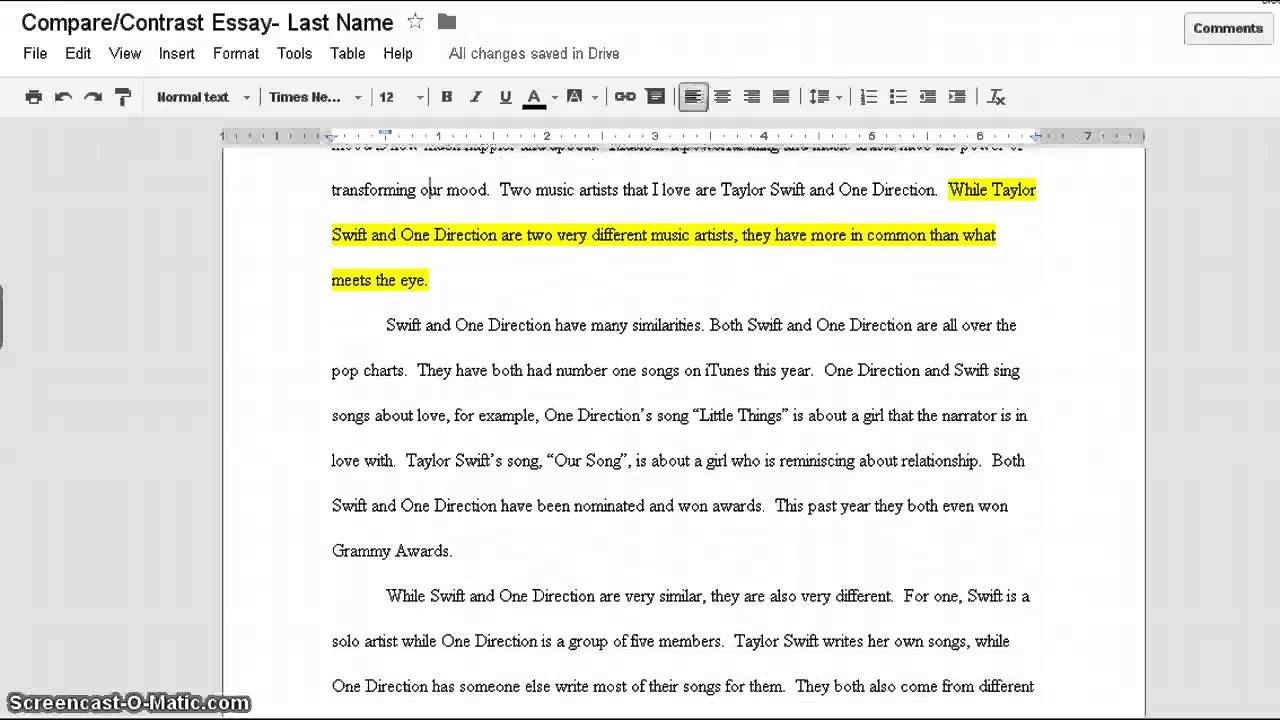Star the Compare/Contrast Essay document

415,22
